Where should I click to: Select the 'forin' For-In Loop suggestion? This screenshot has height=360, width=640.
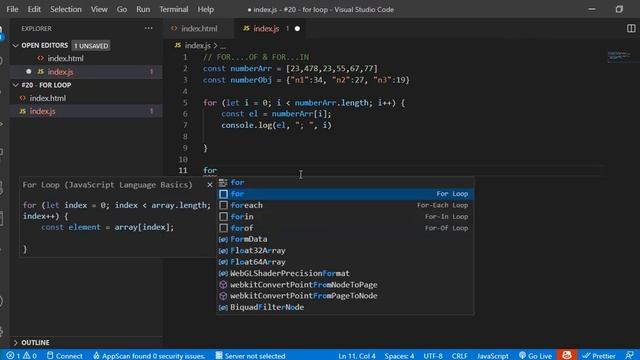(345, 217)
